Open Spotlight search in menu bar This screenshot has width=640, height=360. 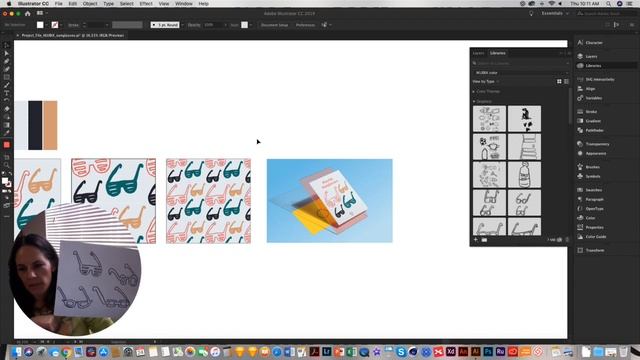point(609,4)
